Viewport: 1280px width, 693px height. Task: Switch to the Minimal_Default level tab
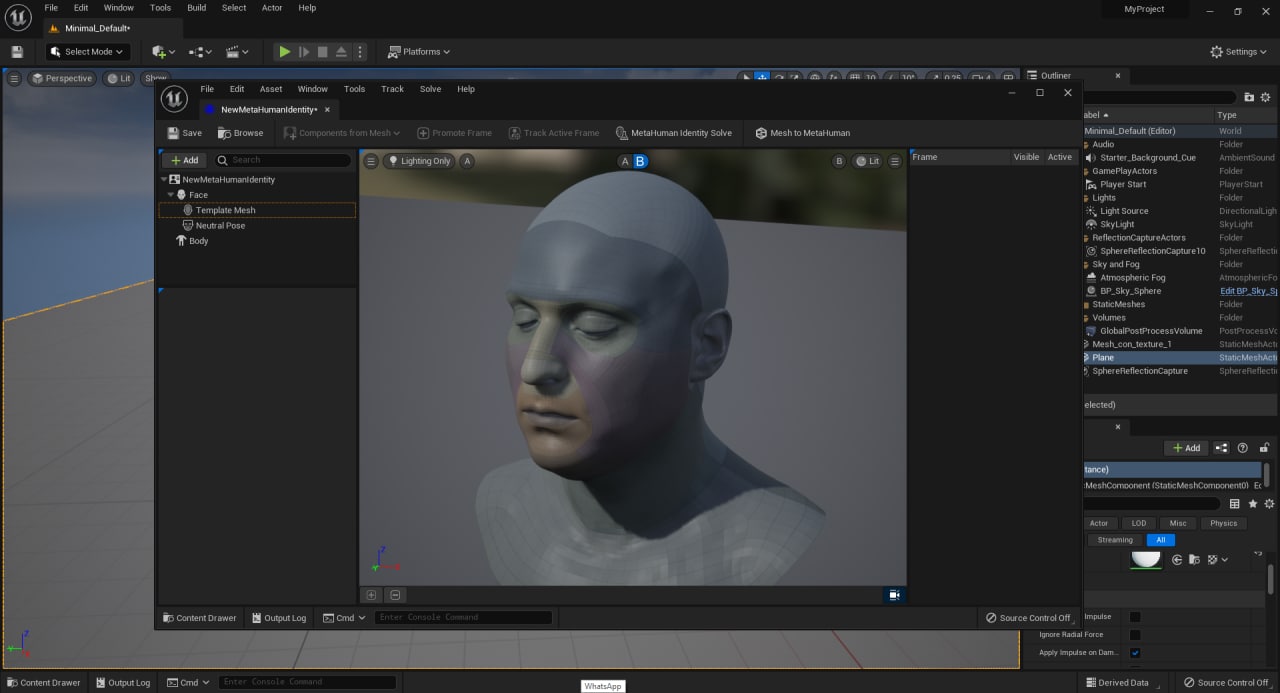click(x=97, y=28)
